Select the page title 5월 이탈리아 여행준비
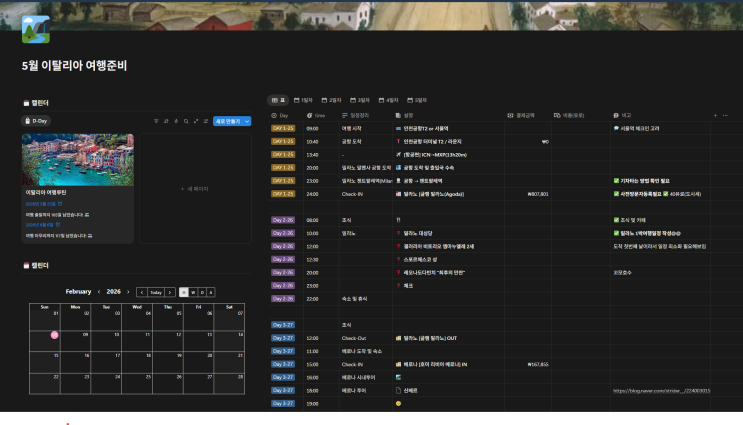Screen dimensions: 743x425 click(74, 65)
